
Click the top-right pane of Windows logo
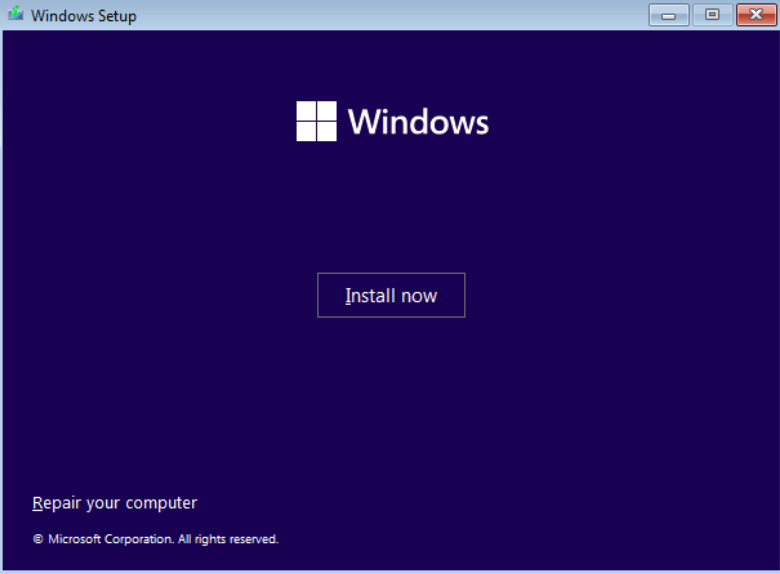click(x=327, y=110)
